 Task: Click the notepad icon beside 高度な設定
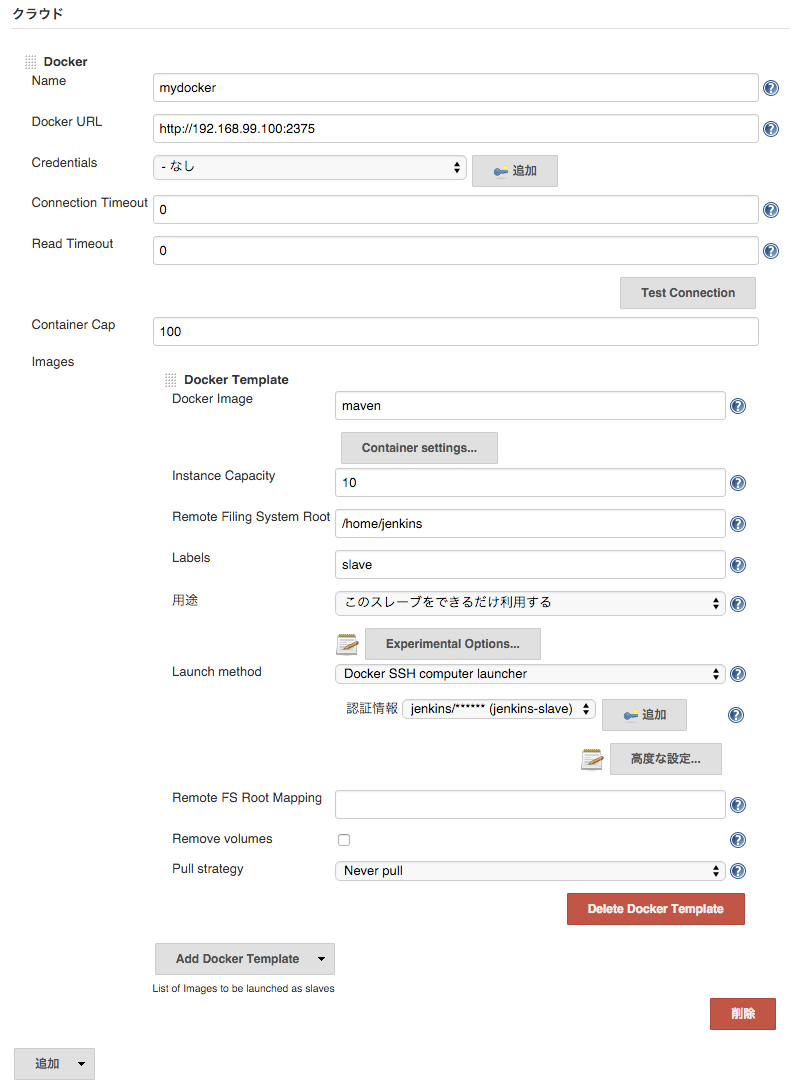pos(592,758)
